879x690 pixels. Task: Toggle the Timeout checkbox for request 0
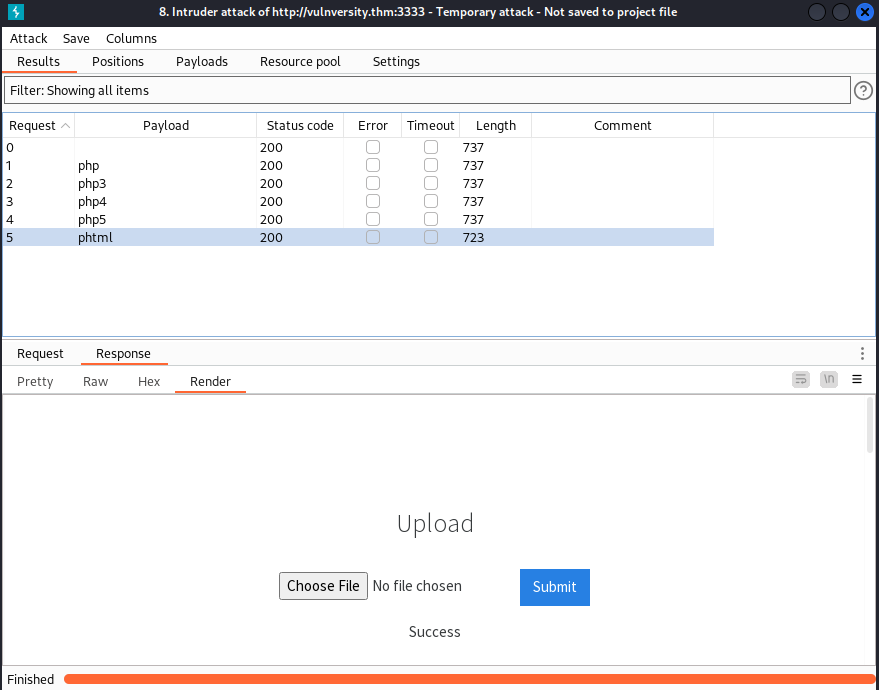431,147
